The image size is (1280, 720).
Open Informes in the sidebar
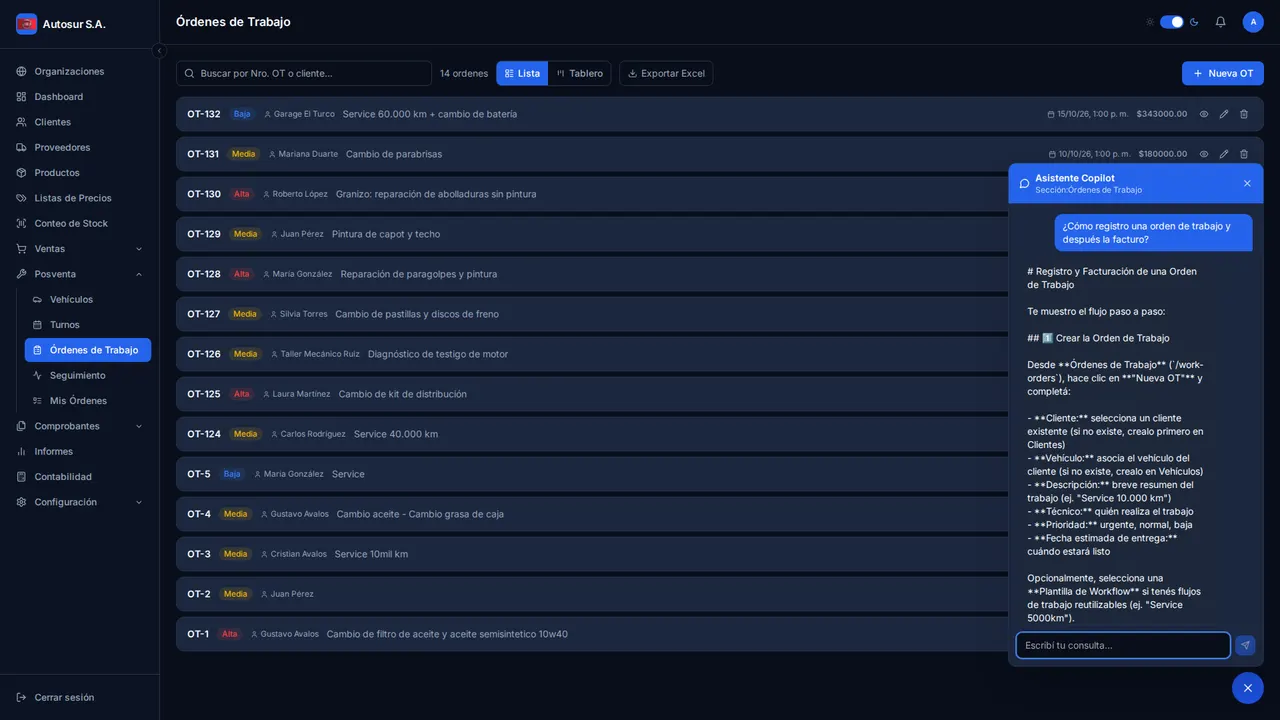pyautogui.click(x=80, y=452)
